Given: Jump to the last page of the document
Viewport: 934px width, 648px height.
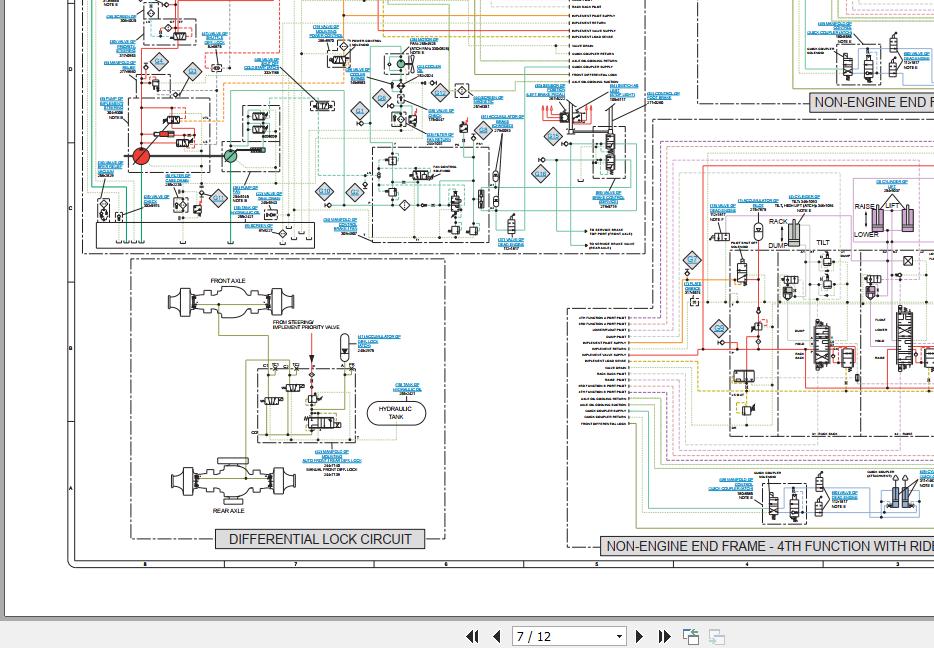Looking at the screenshot, I should click(664, 637).
